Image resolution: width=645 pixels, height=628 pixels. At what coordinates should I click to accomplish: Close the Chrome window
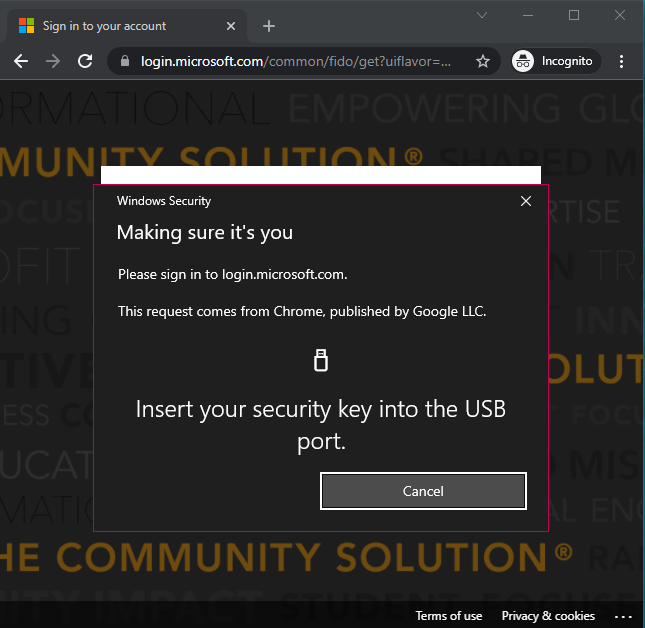620,15
